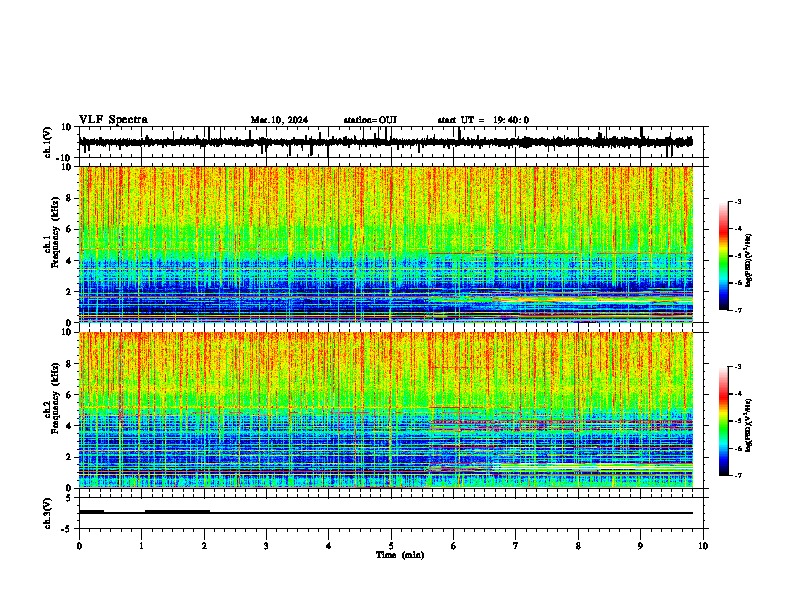792x612 pixels.
Task: Click time axis tick label "1"
Action: click(141, 546)
